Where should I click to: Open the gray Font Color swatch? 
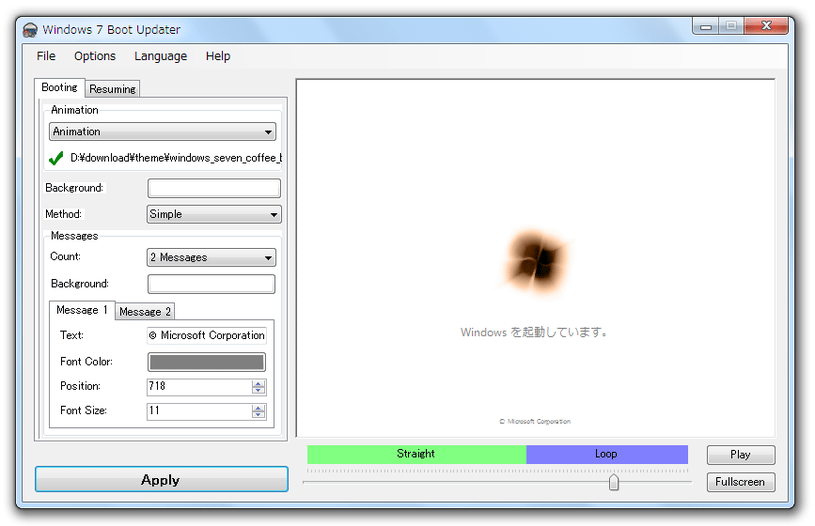207,362
